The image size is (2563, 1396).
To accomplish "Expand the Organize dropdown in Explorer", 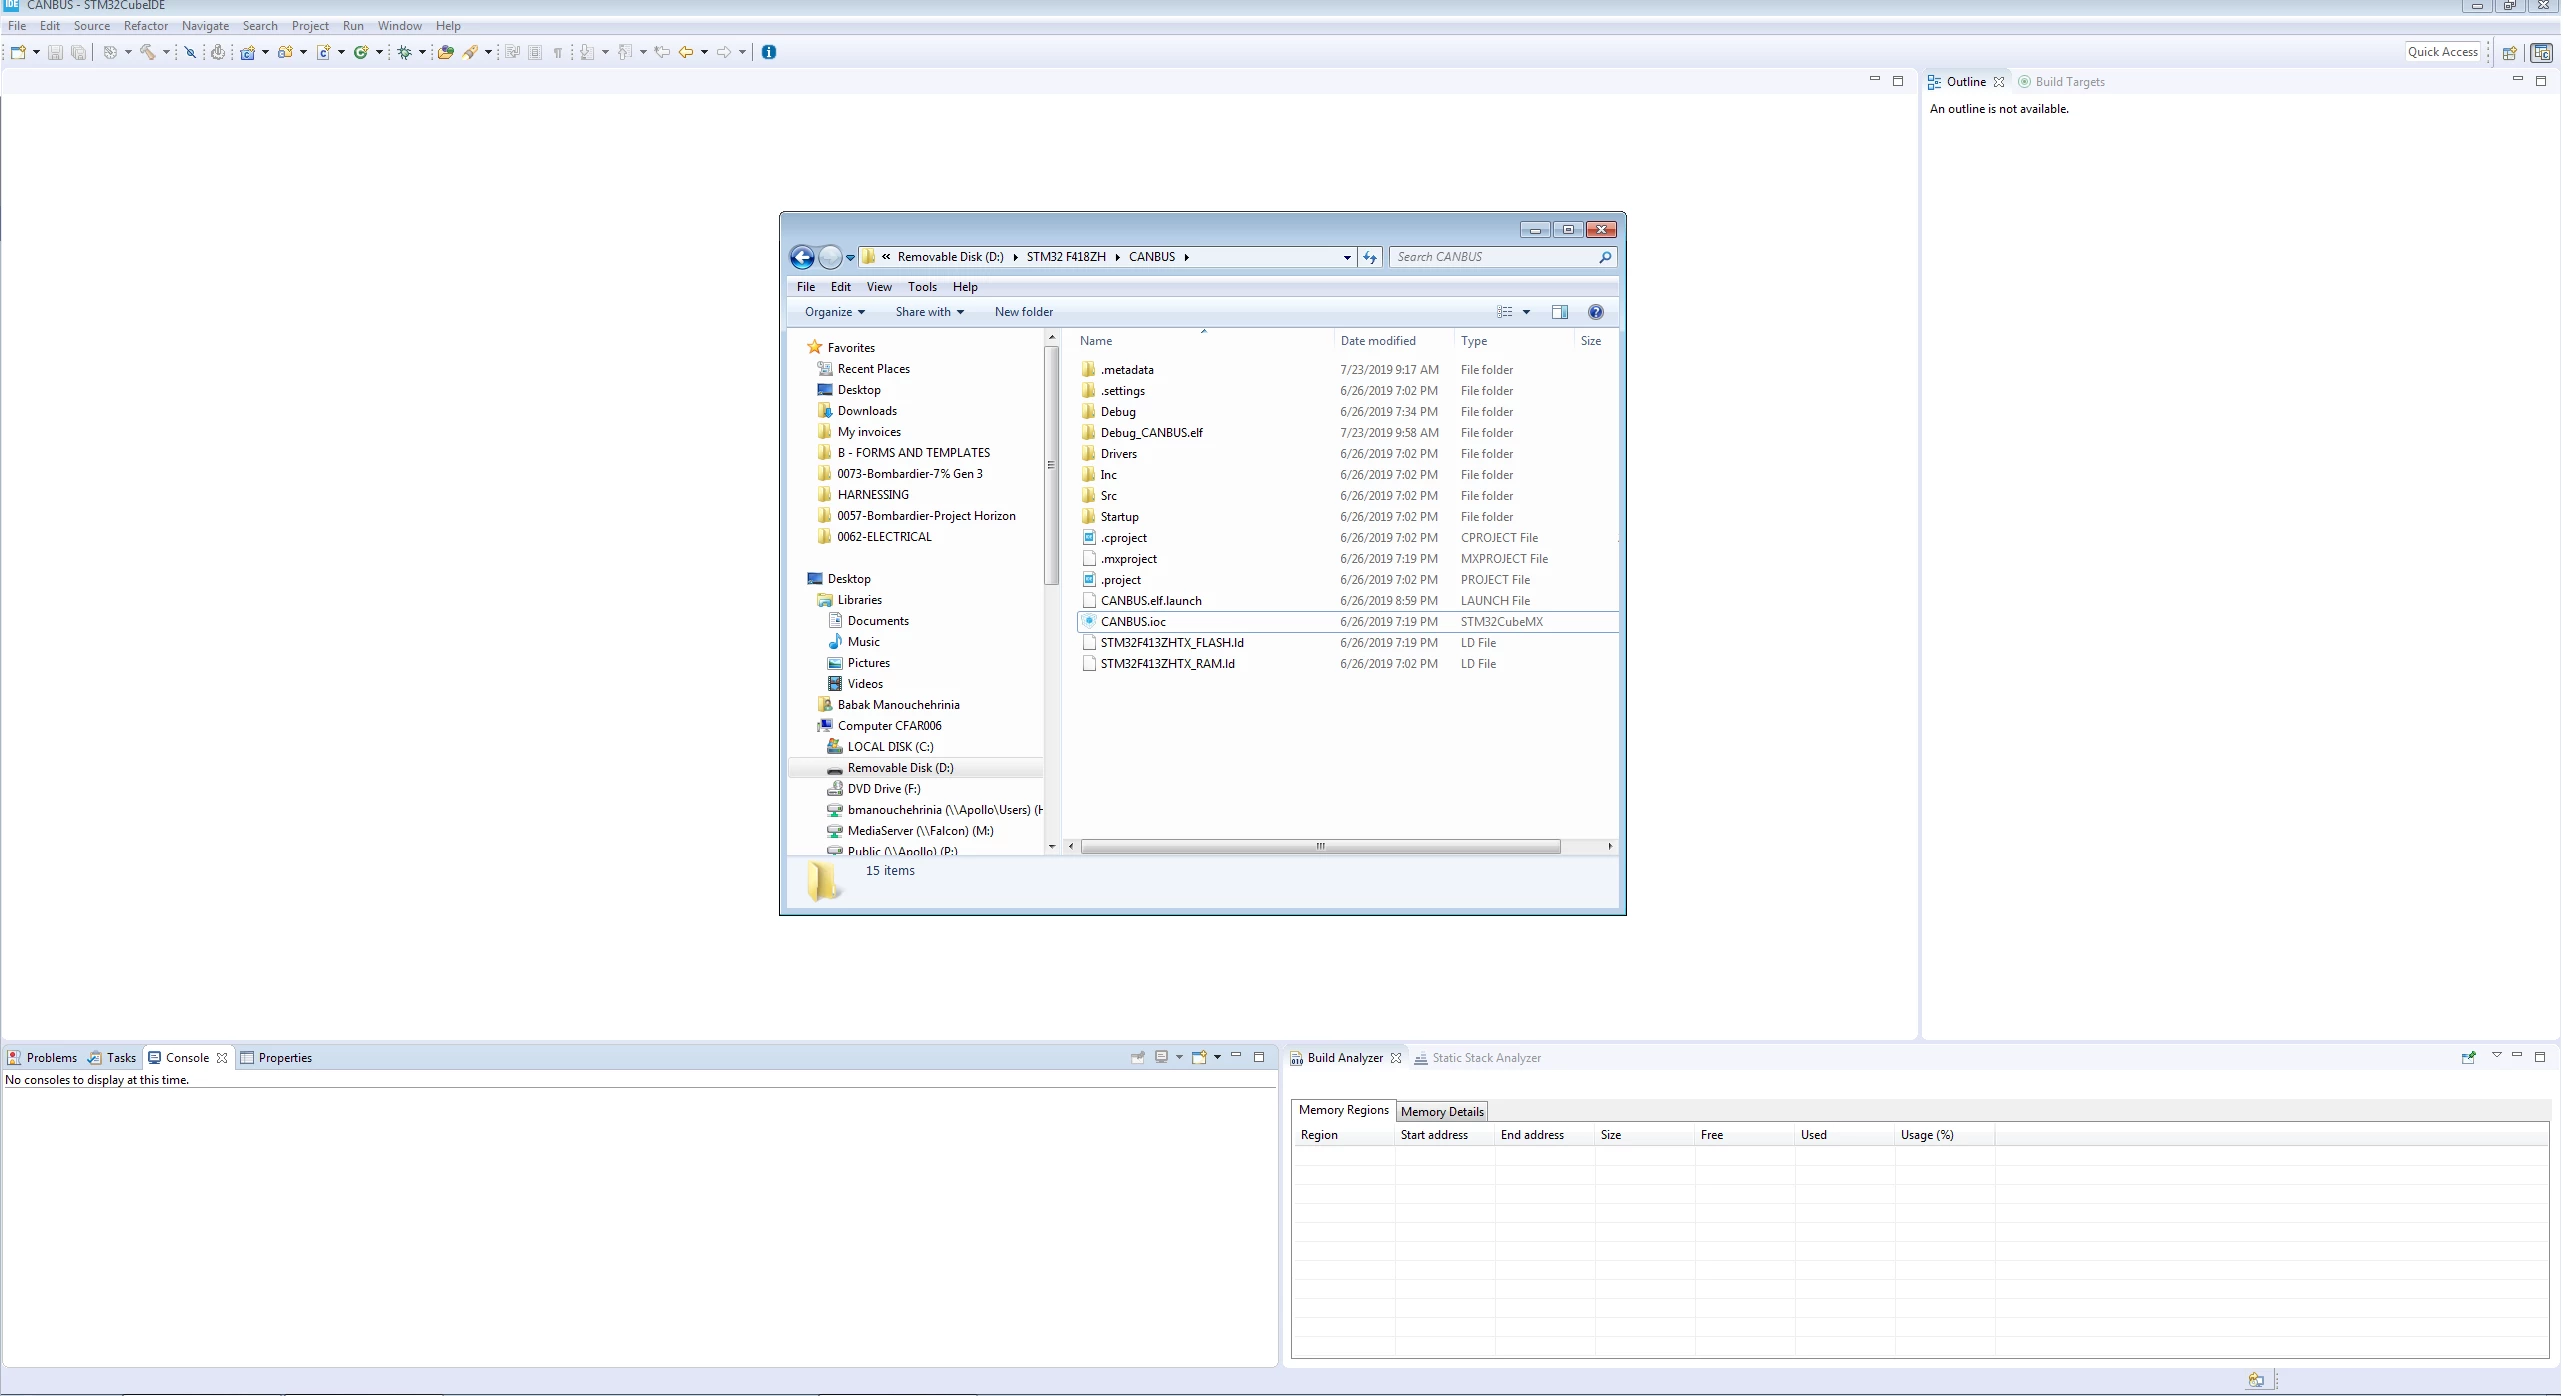I will pos(835,312).
